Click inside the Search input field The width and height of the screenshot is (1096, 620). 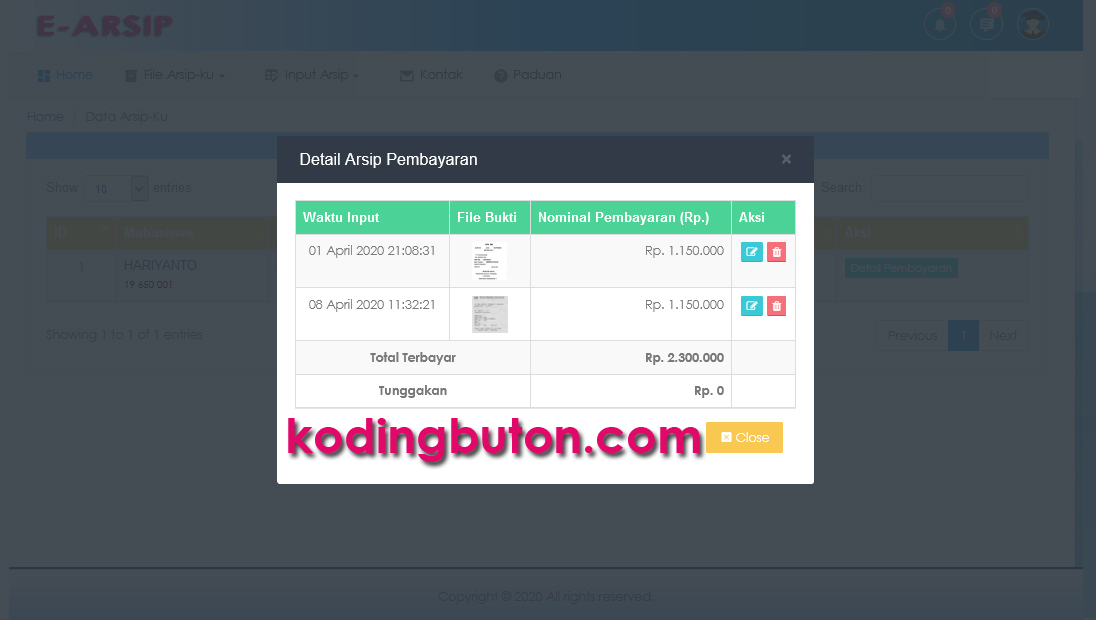pyautogui.click(x=949, y=187)
